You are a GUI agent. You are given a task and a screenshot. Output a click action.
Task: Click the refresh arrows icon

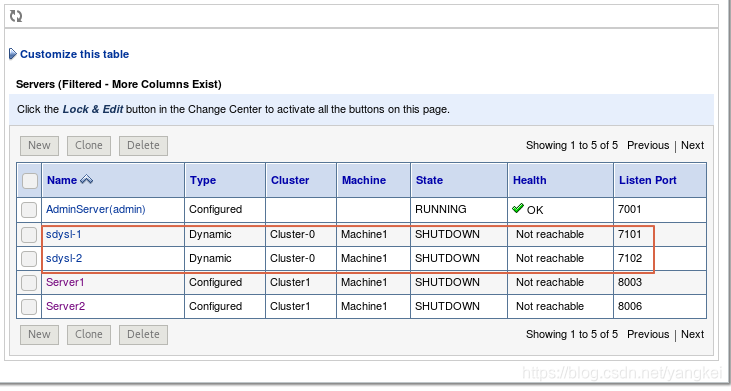pyautogui.click(x=16, y=16)
